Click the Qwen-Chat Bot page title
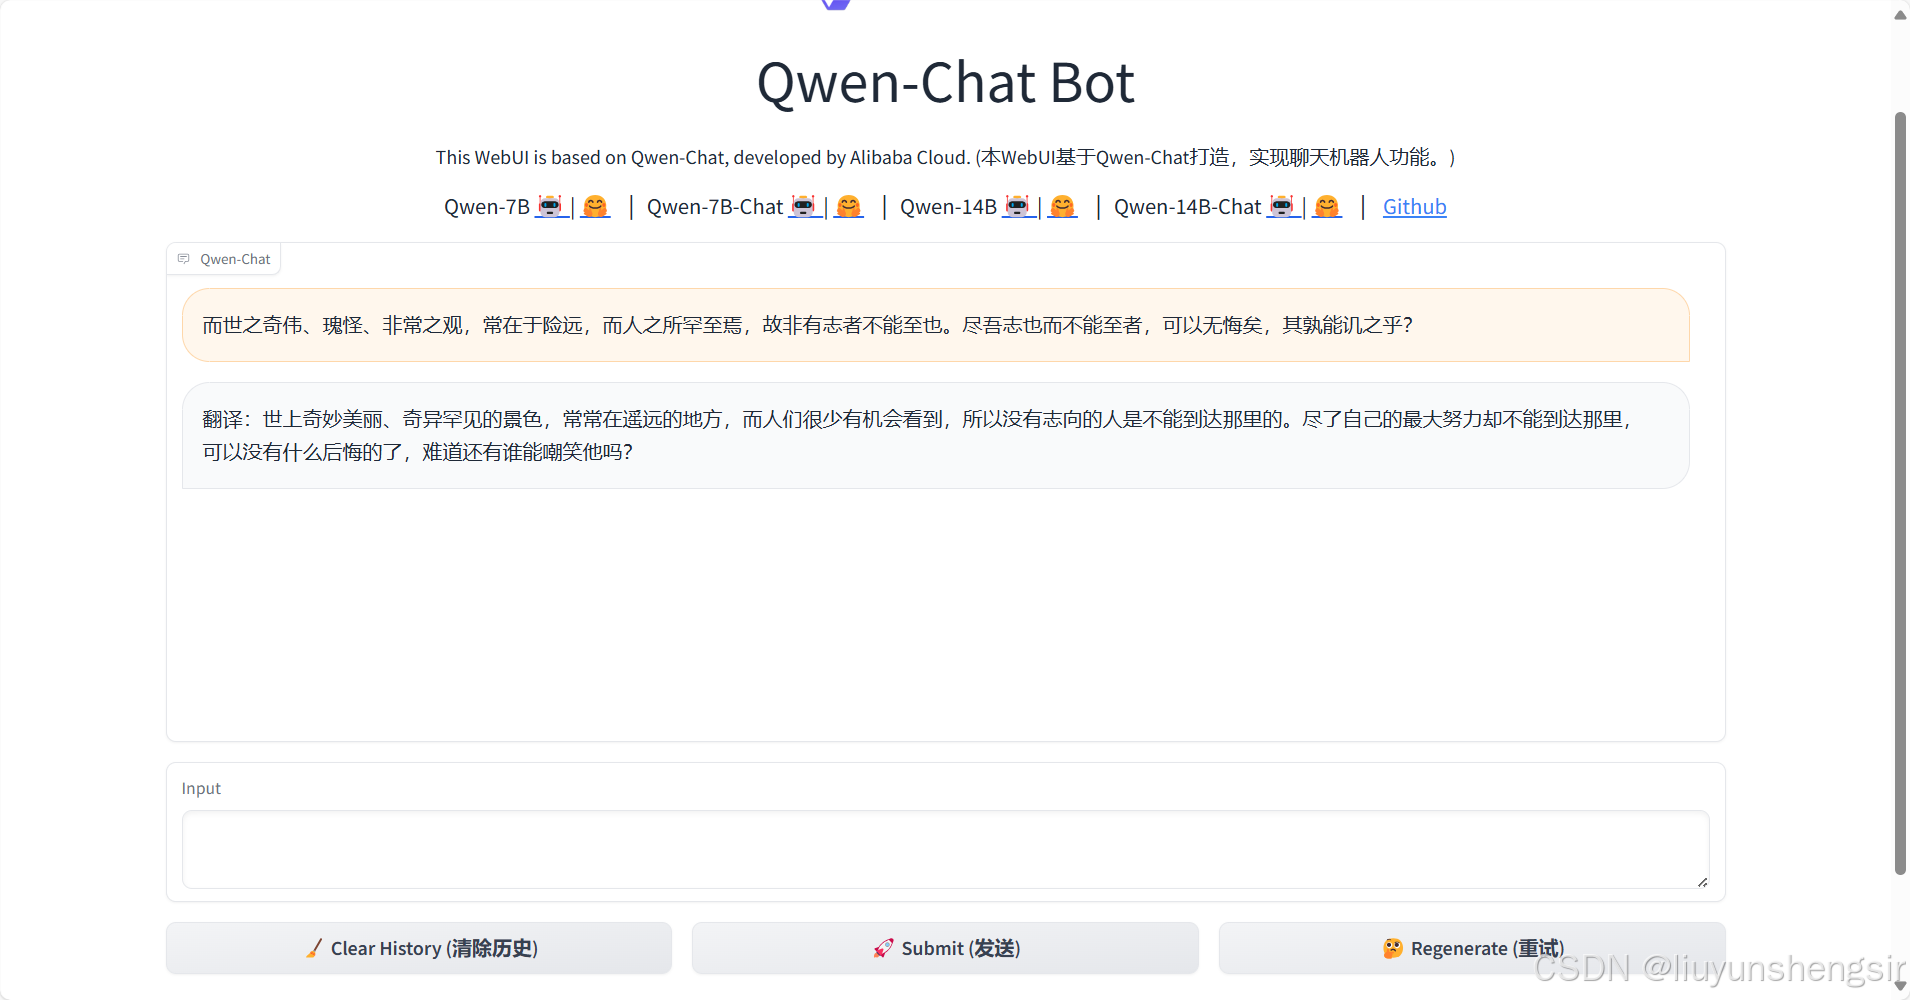The height and width of the screenshot is (1000, 1910). click(x=945, y=82)
